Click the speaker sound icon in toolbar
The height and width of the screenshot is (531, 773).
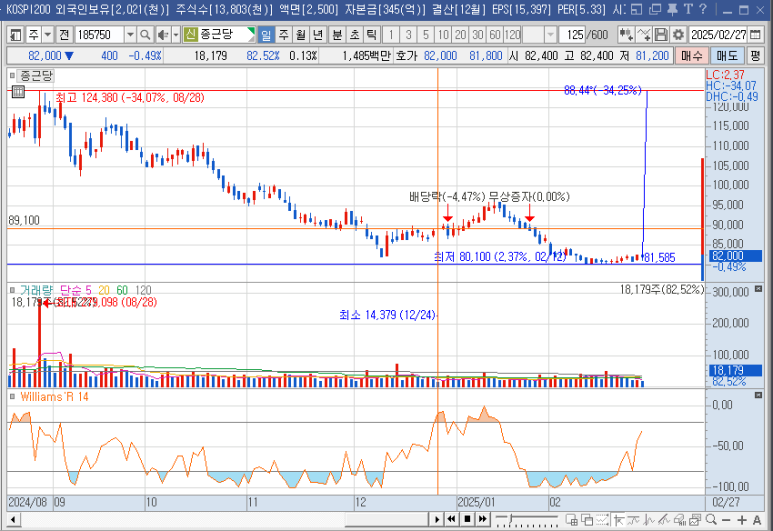click(163, 35)
